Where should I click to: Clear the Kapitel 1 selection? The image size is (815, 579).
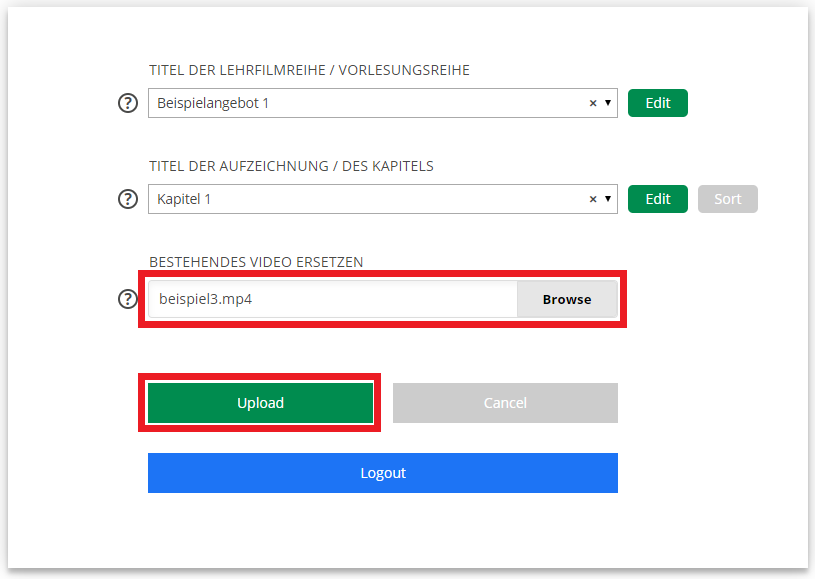click(x=593, y=199)
